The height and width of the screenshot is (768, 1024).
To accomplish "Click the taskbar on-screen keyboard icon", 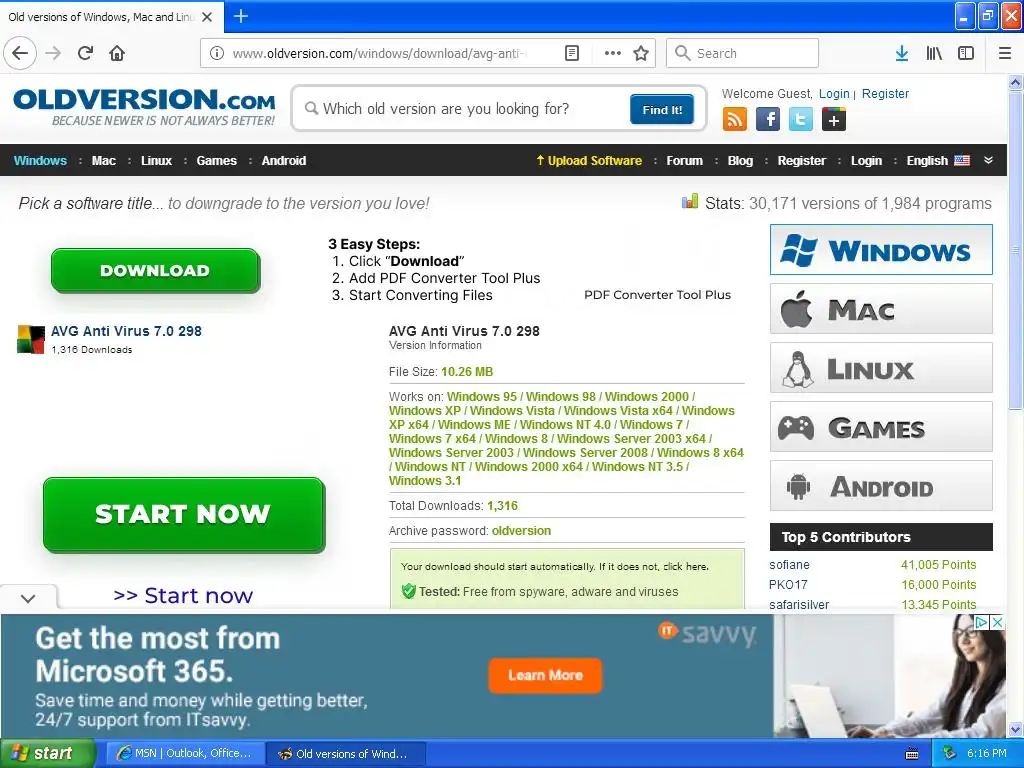I will (x=912, y=754).
